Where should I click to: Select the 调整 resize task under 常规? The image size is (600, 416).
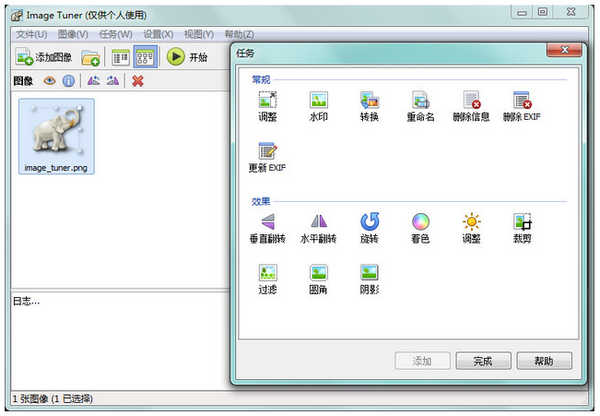click(267, 106)
